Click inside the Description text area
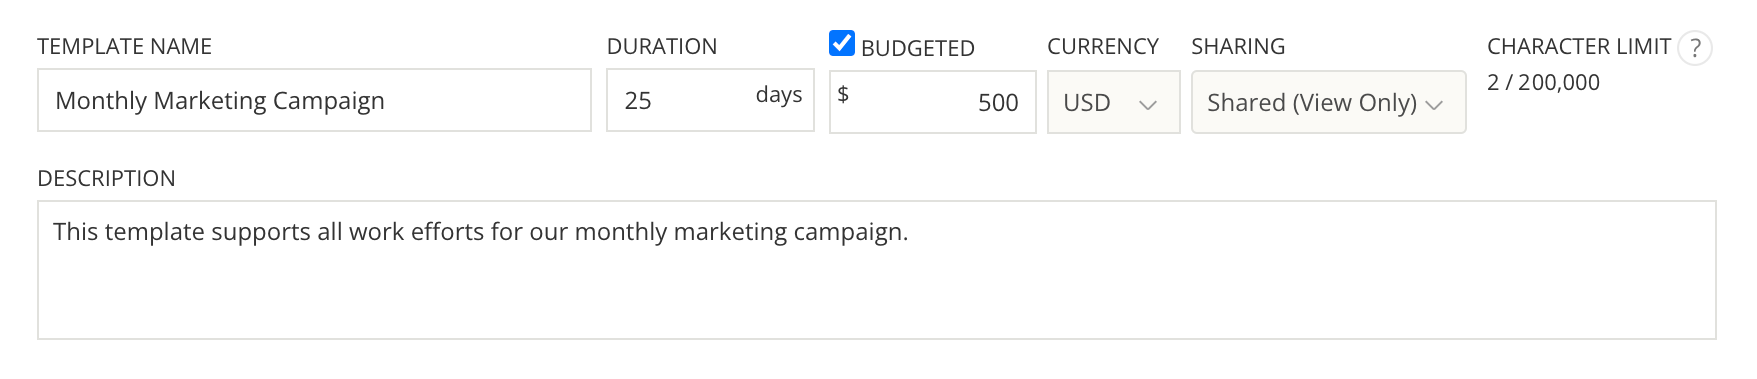The image size is (1757, 379). (876, 270)
